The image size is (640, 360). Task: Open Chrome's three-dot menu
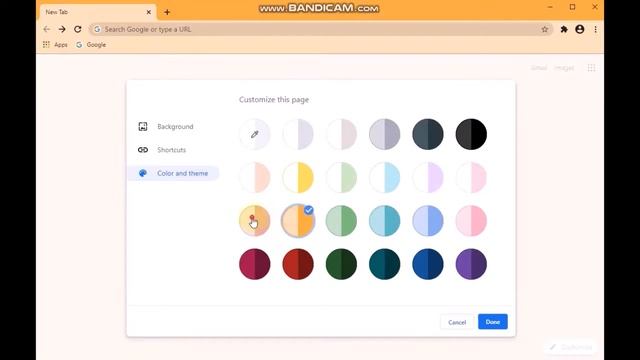596,29
